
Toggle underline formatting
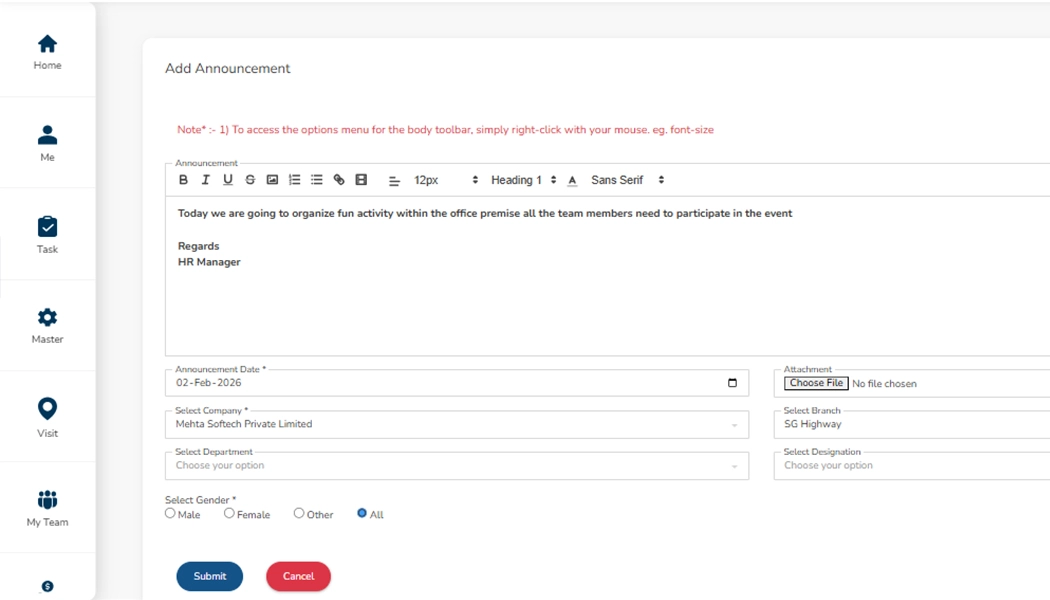[x=227, y=179]
